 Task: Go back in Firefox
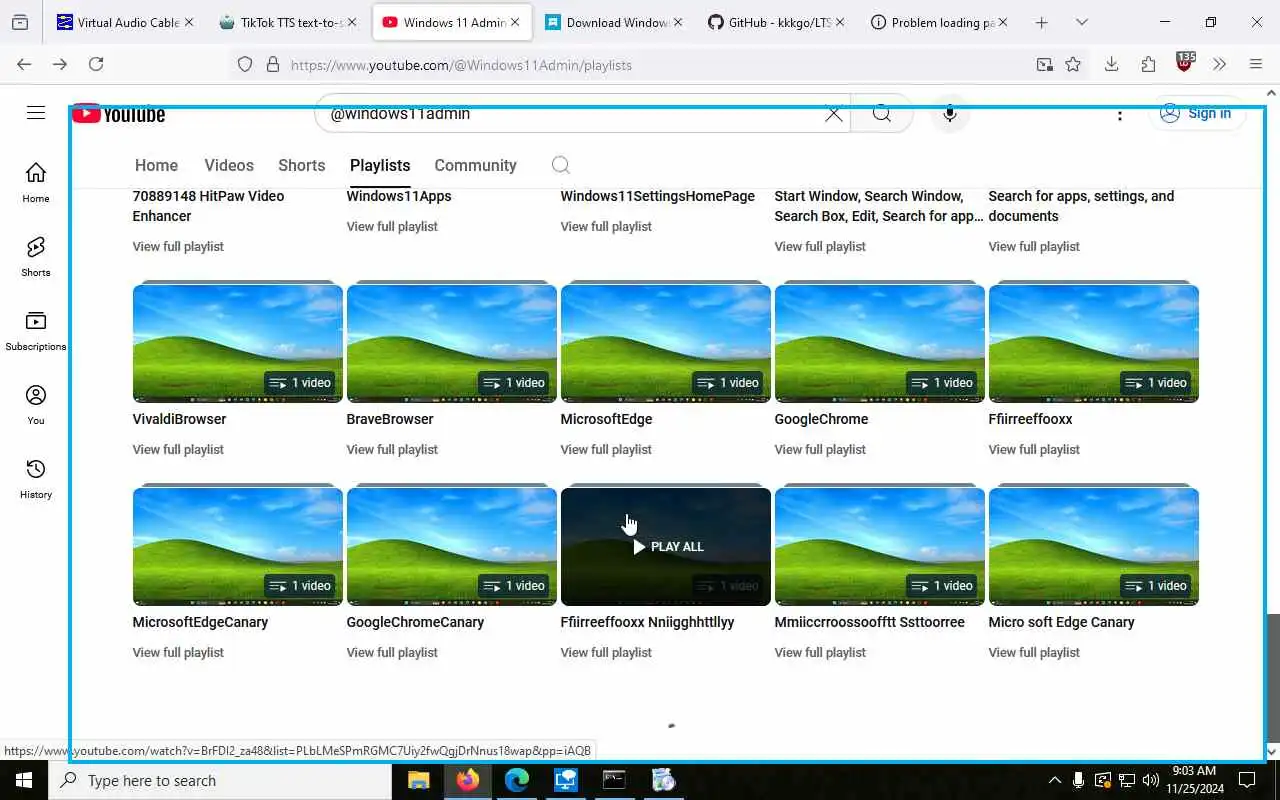point(24,64)
